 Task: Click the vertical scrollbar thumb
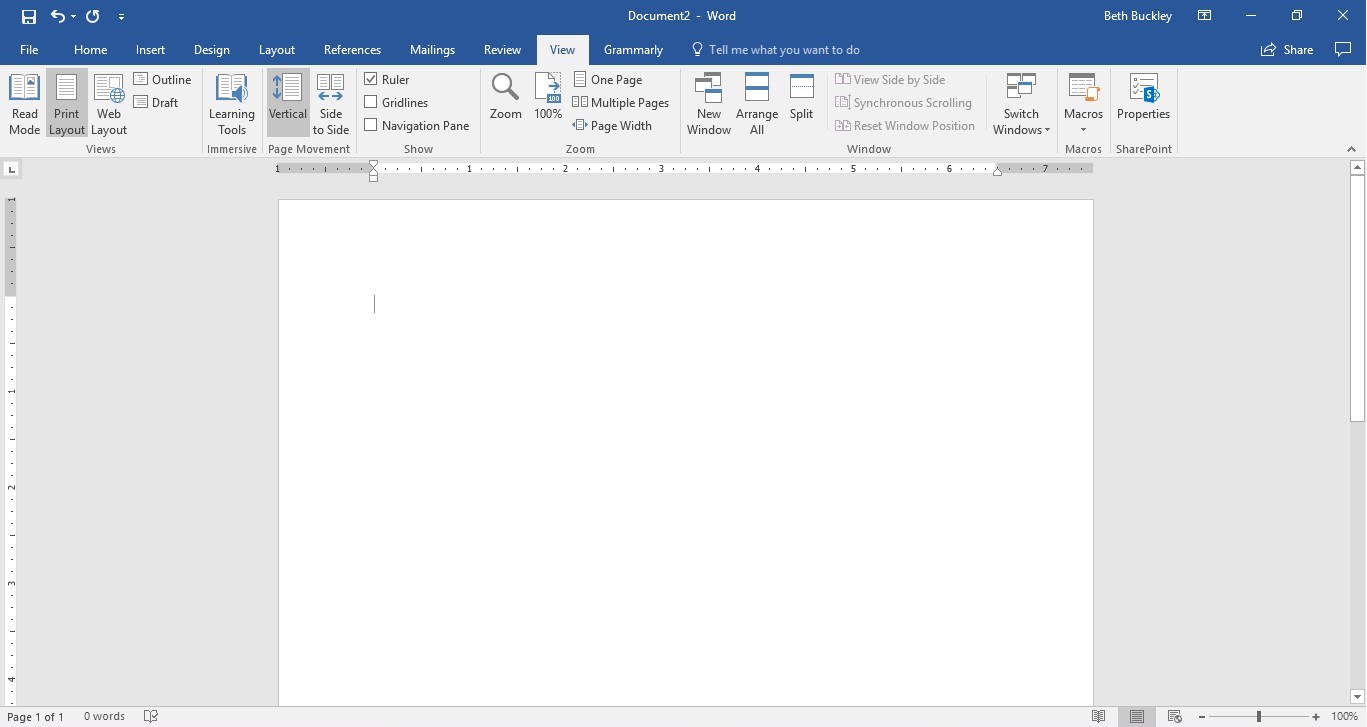[x=1357, y=299]
